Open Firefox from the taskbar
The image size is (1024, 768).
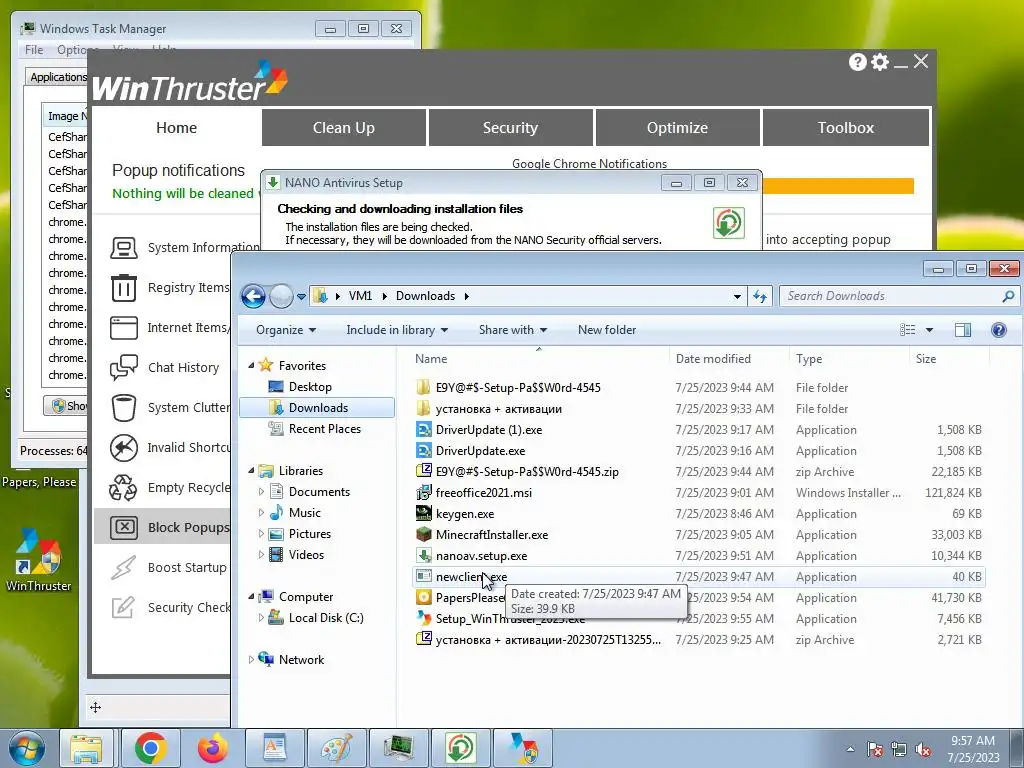(x=213, y=748)
